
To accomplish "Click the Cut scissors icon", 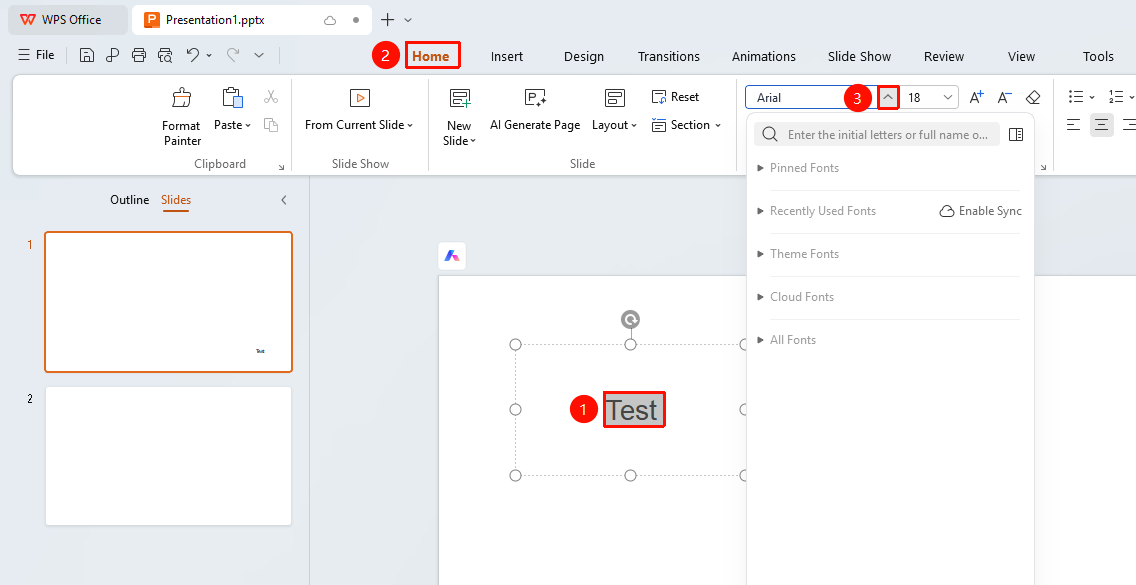I will [x=271, y=96].
